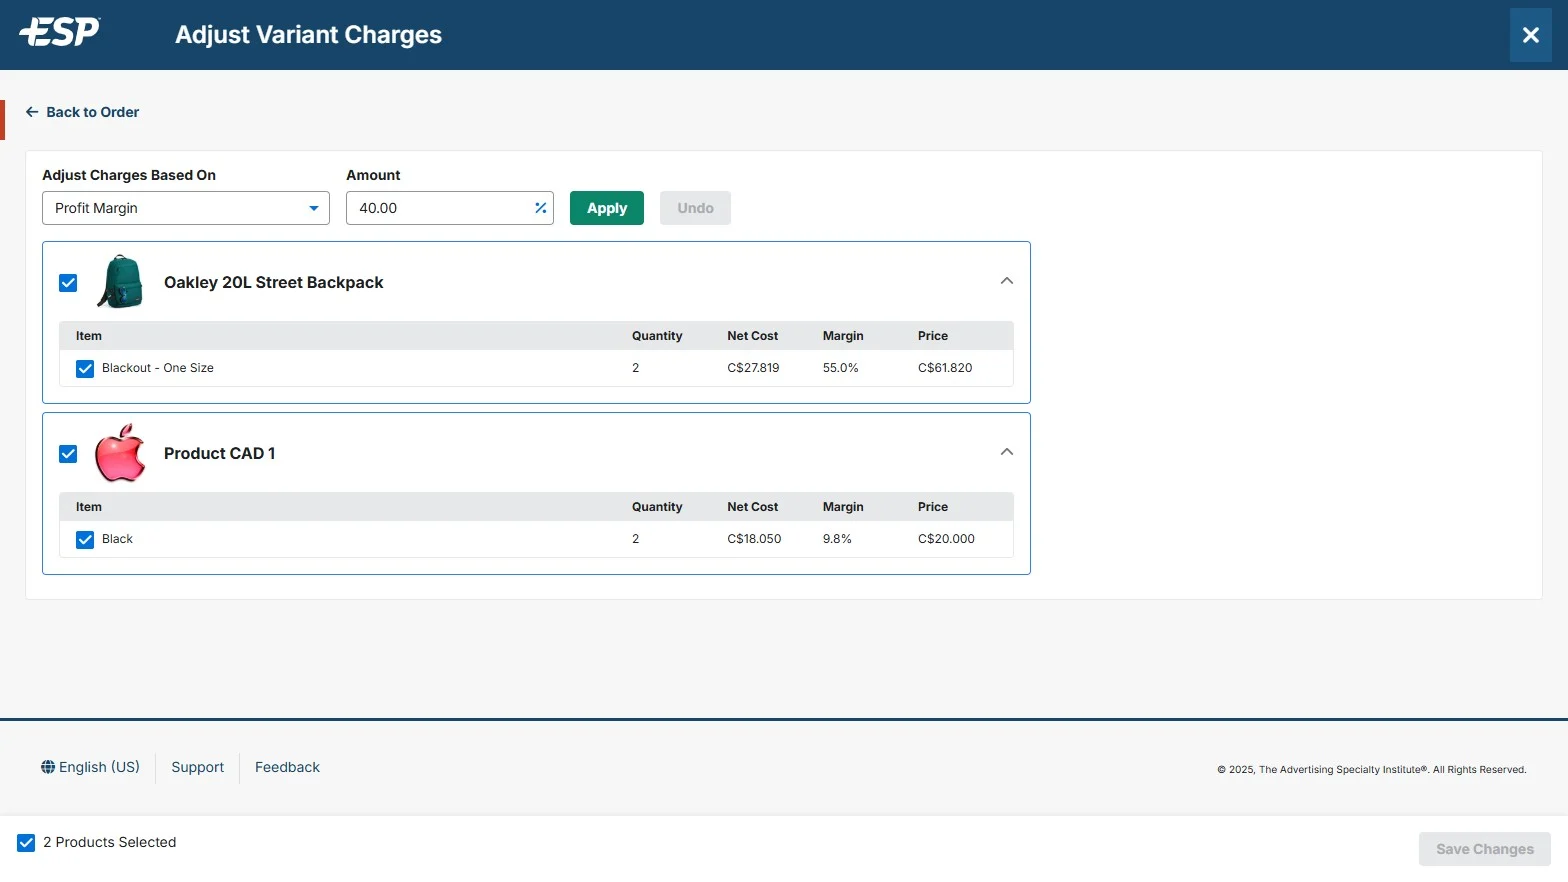Uncheck Oakley 20L Street Backpack product checkbox
Viewport: 1568px width, 882px height.
tap(68, 283)
